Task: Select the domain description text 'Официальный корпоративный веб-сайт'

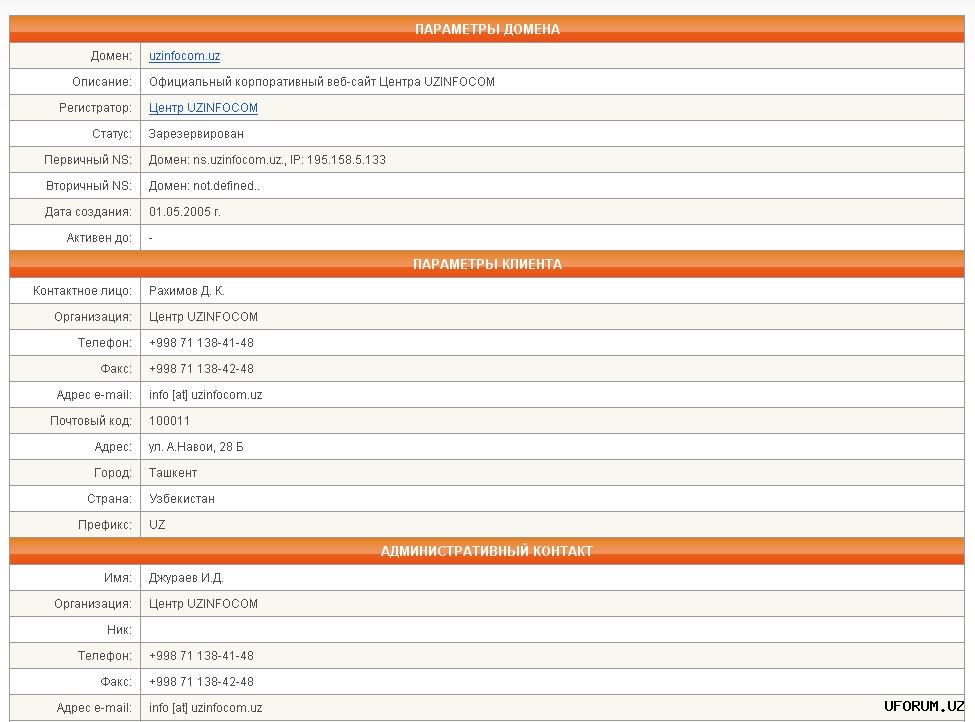Action: [x=262, y=81]
